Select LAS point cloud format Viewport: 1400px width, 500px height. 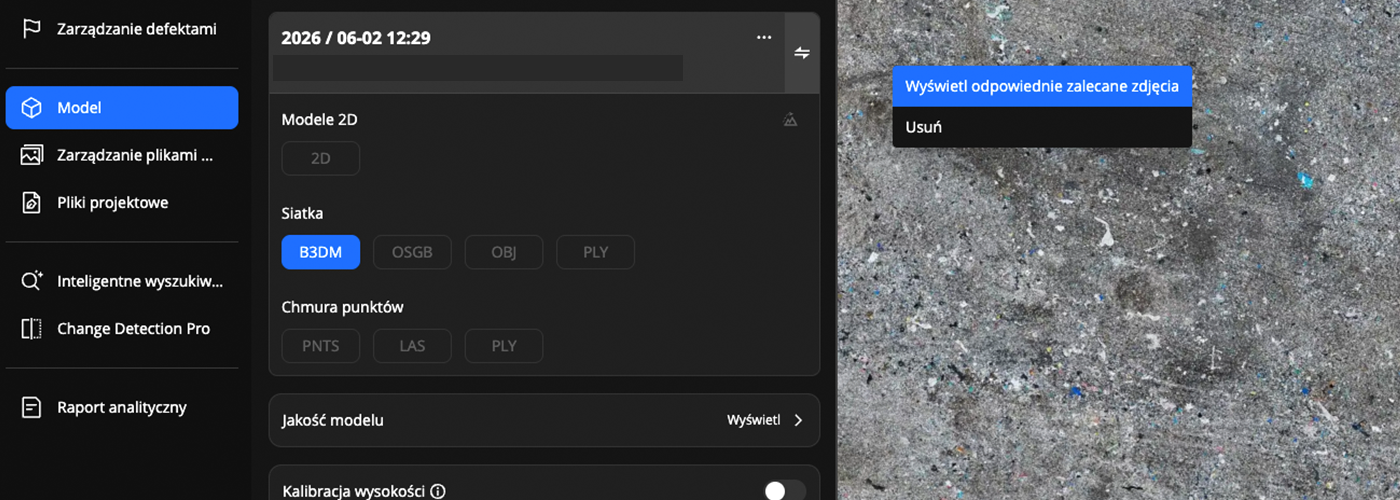412,346
